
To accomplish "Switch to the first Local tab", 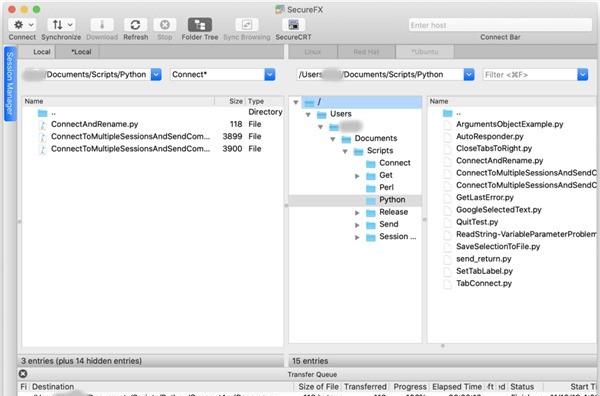I will [x=41, y=52].
